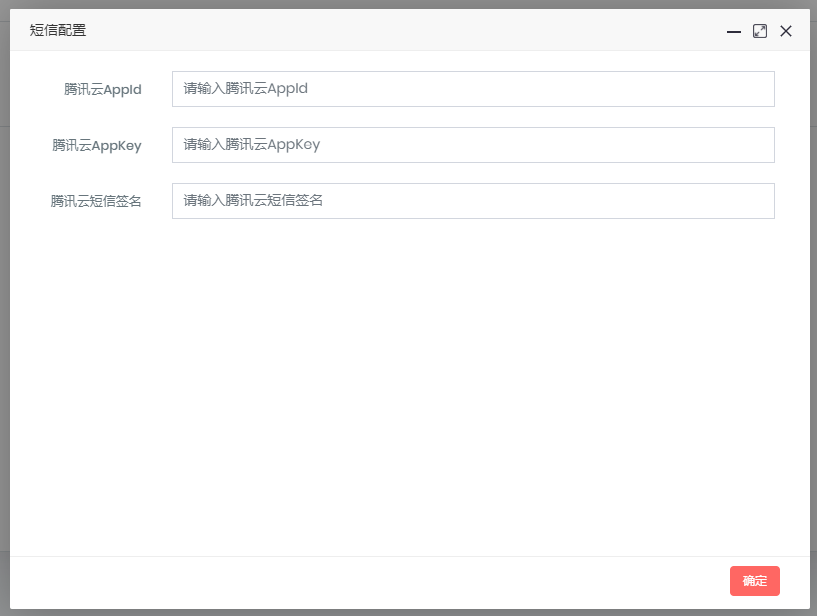Minimize the 短信配置 dialog
Image resolution: width=817 pixels, height=616 pixels.
[x=734, y=31]
